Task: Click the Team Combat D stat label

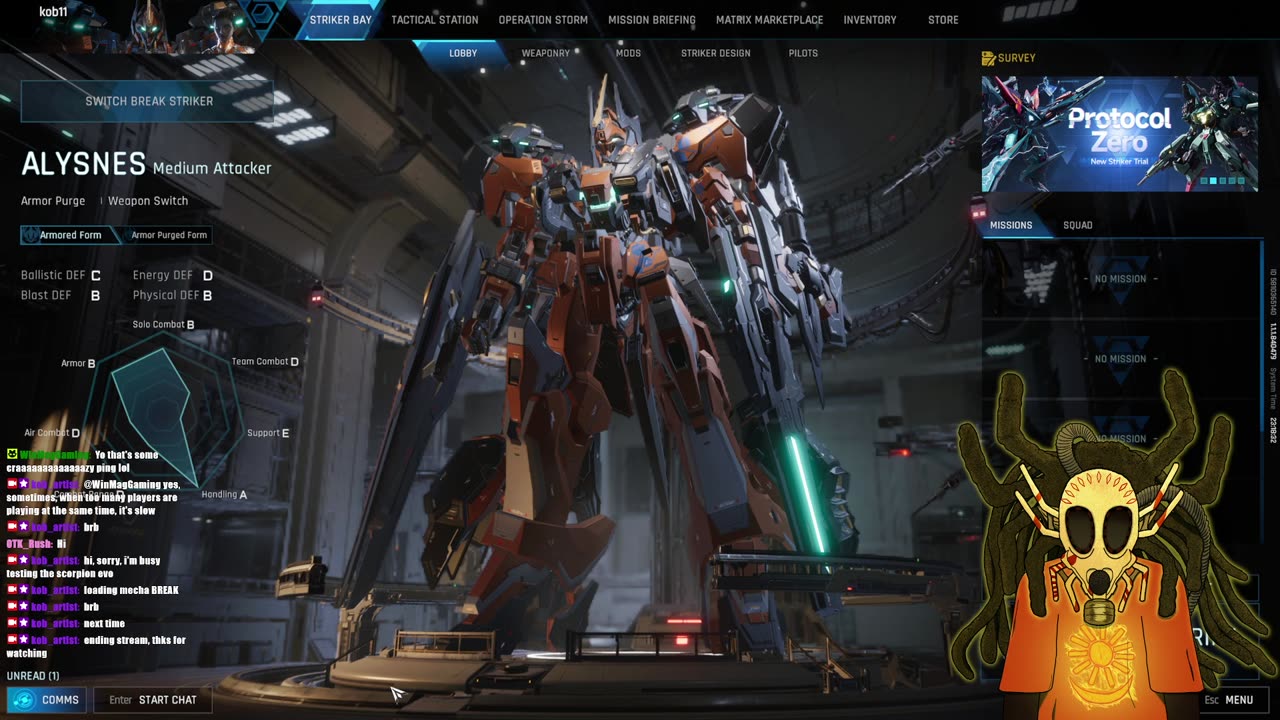Action: point(265,362)
